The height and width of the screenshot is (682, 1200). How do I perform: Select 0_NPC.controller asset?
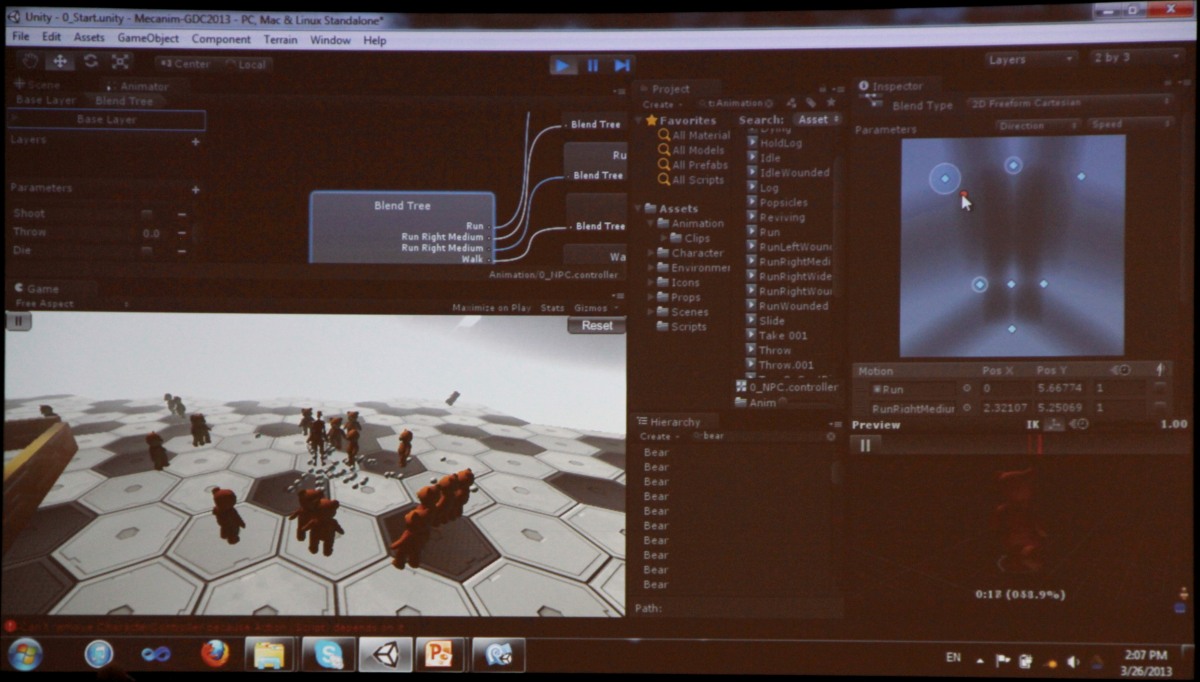(787, 387)
